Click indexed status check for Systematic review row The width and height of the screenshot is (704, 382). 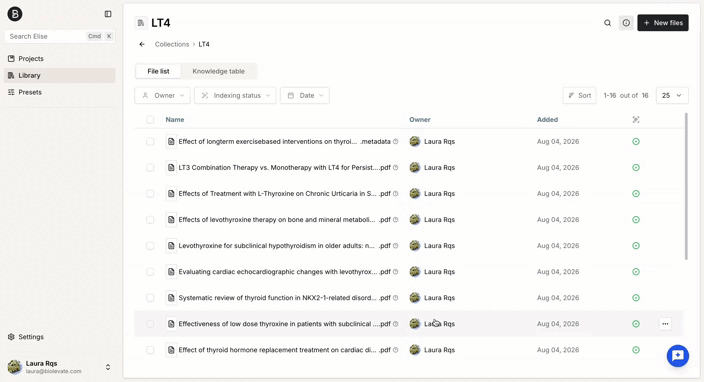636,298
